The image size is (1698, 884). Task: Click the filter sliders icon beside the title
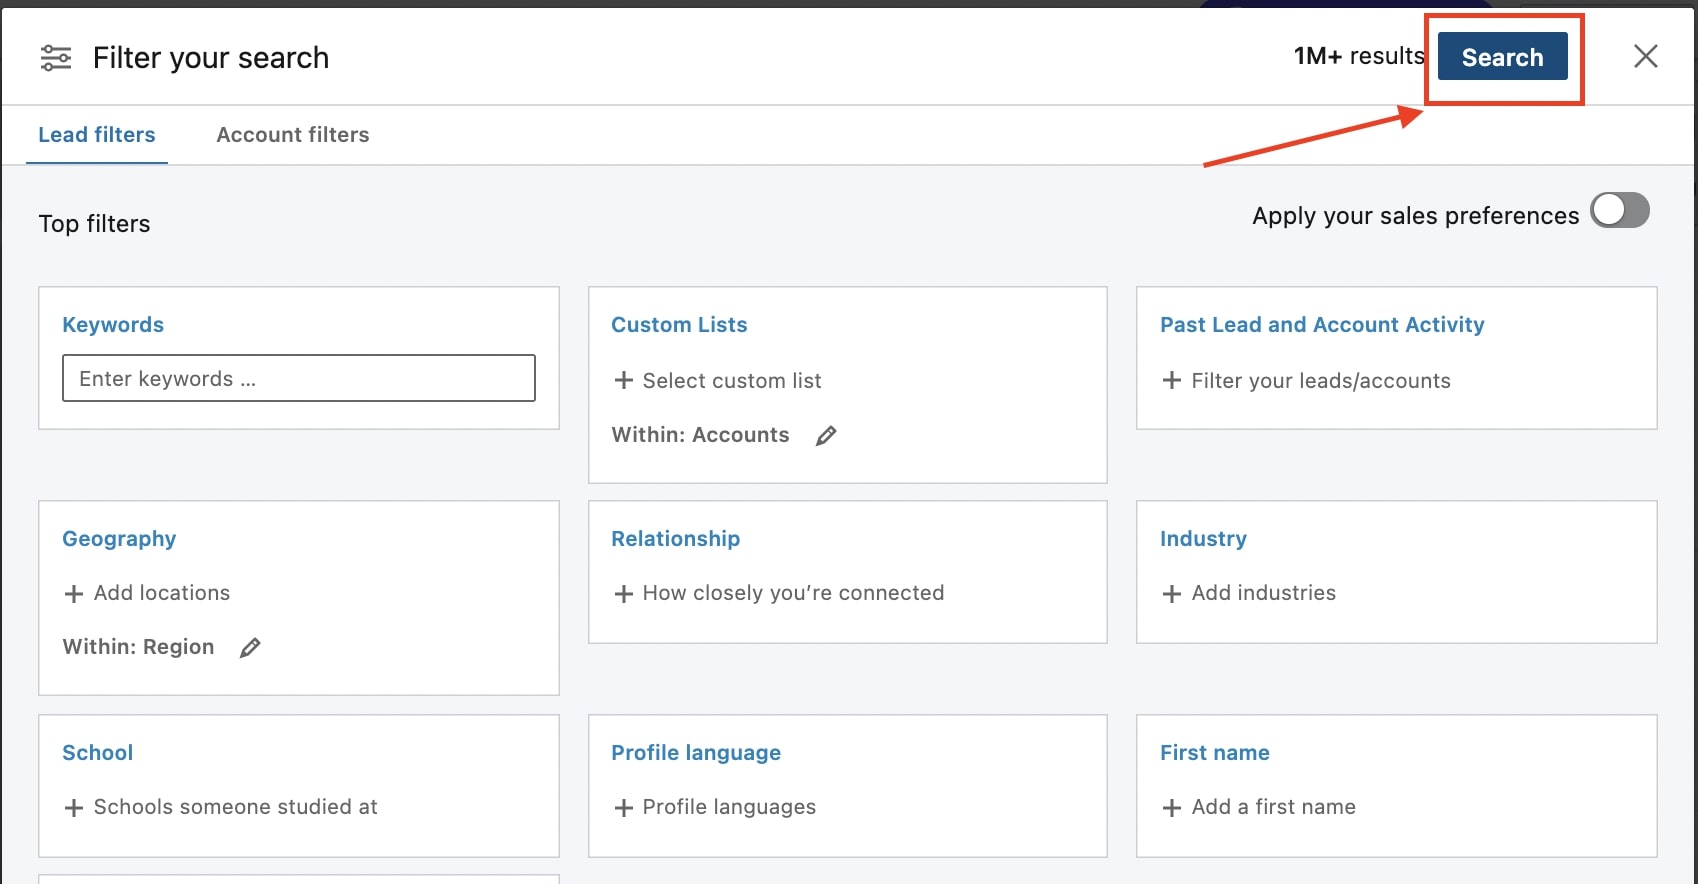coord(56,58)
